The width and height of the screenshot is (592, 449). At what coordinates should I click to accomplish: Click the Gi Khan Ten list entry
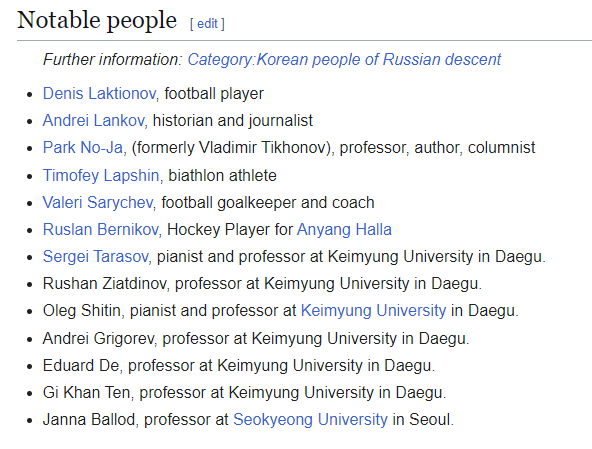(x=245, y=392)
